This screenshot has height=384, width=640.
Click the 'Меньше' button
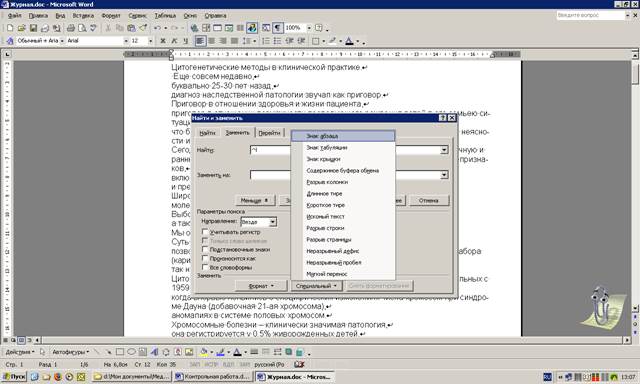tap(256, 200)
